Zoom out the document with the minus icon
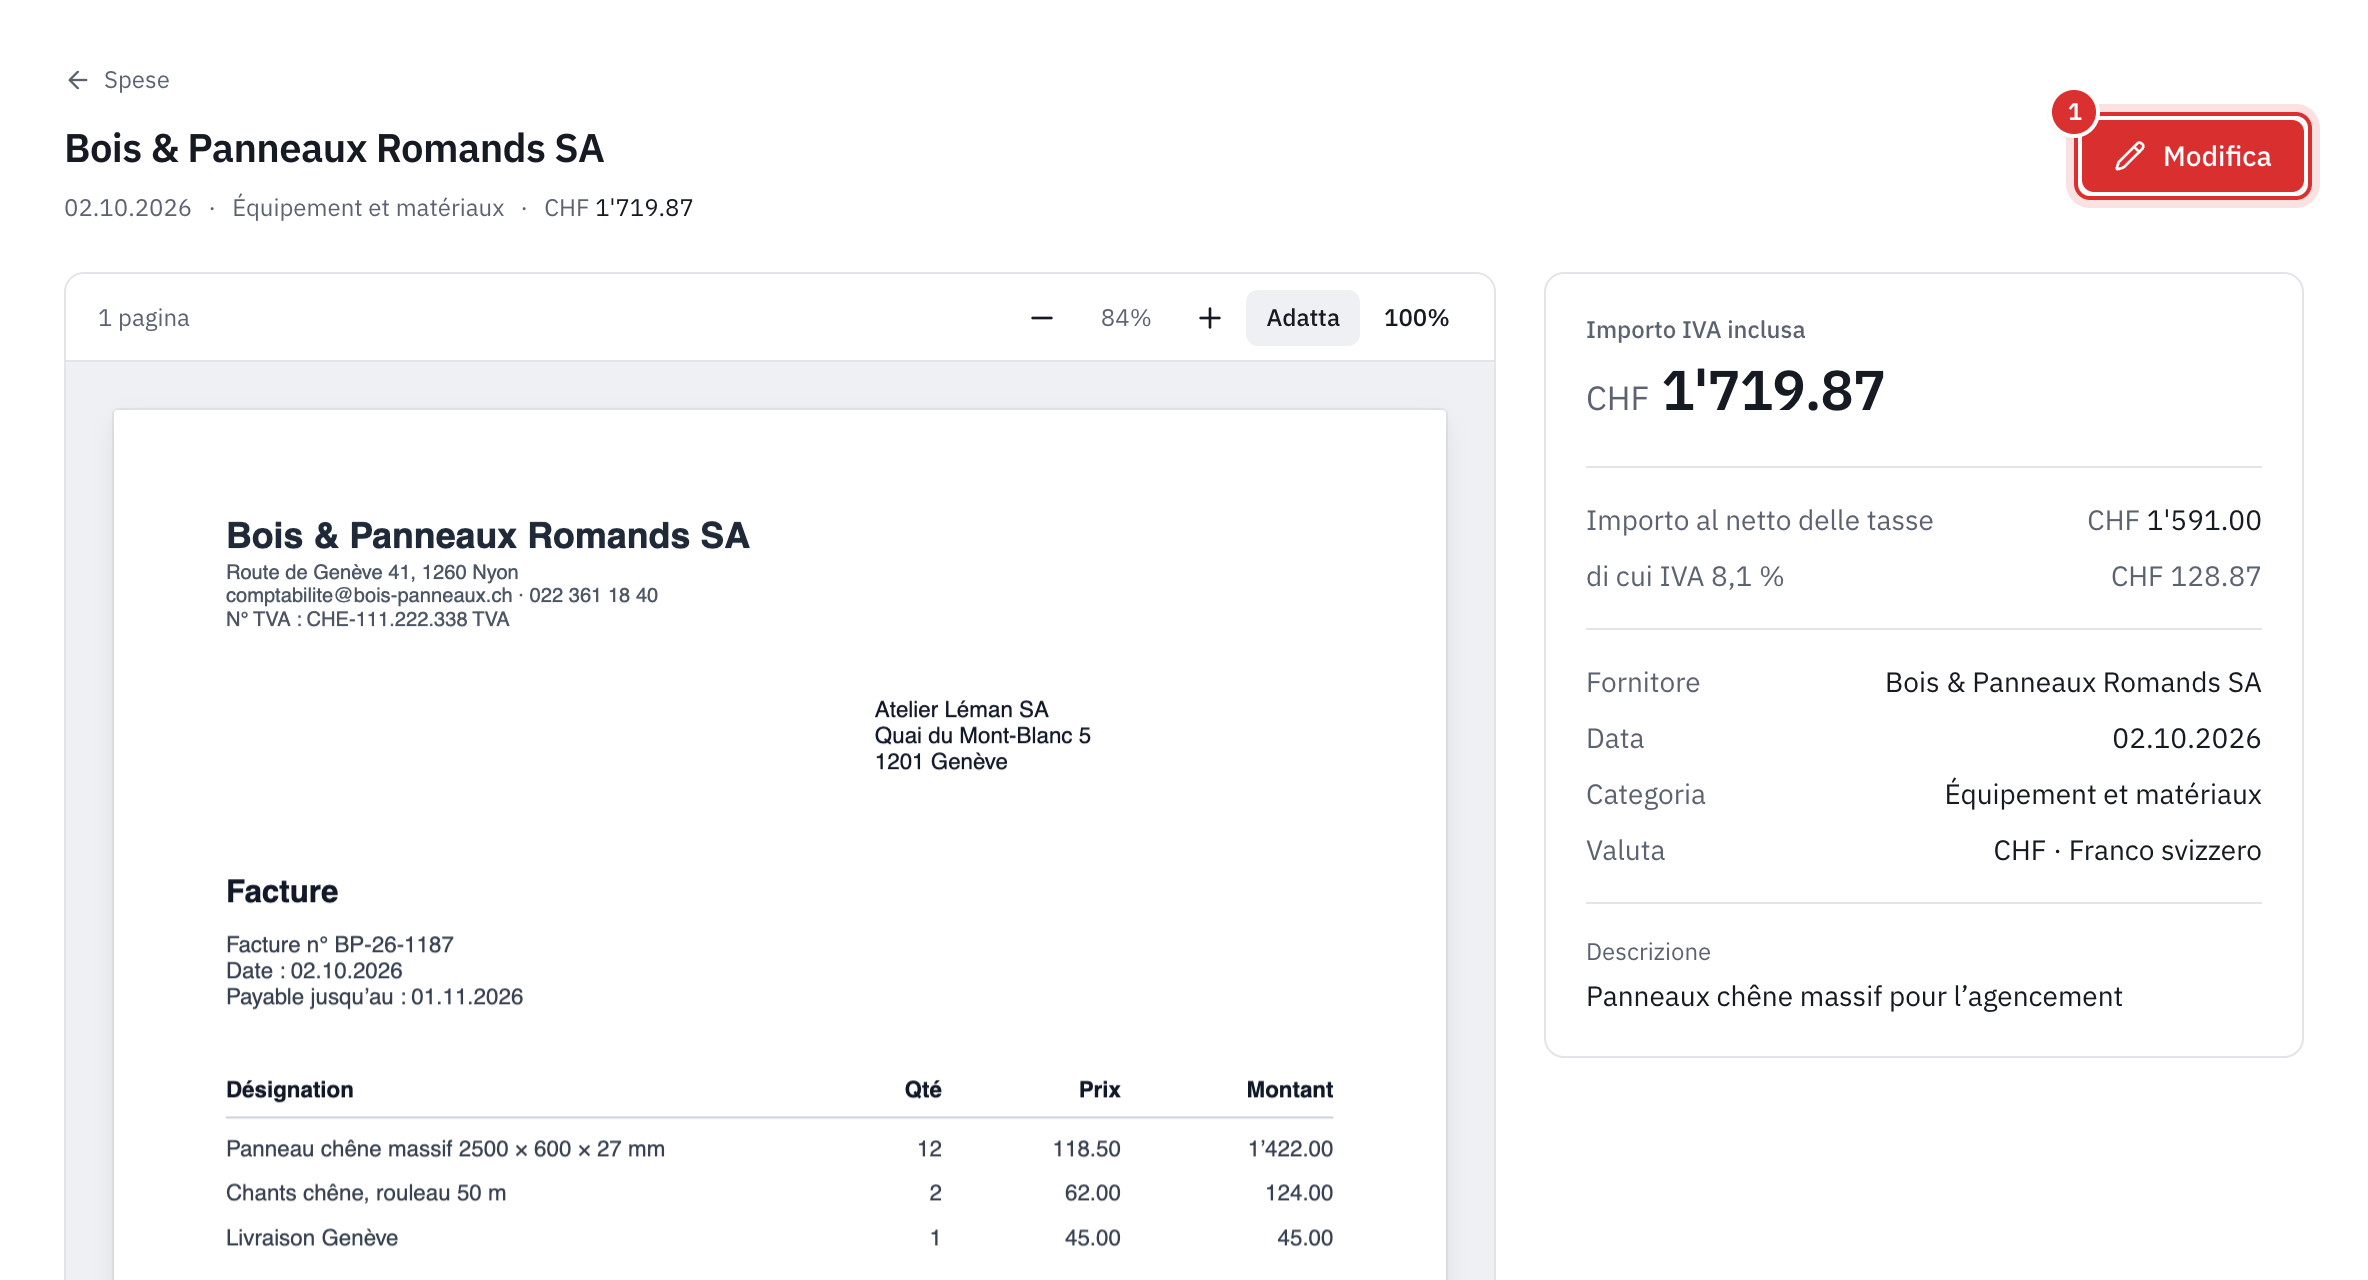2368x1280 pixels. [x=1042, y=318]
